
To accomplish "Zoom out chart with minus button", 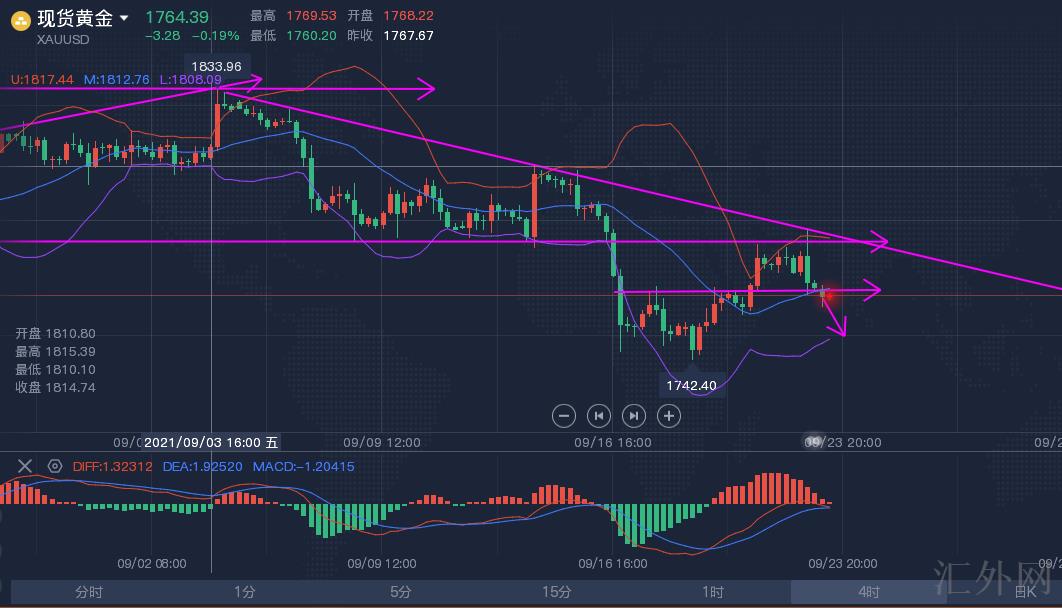I will [x=563, y=415].
